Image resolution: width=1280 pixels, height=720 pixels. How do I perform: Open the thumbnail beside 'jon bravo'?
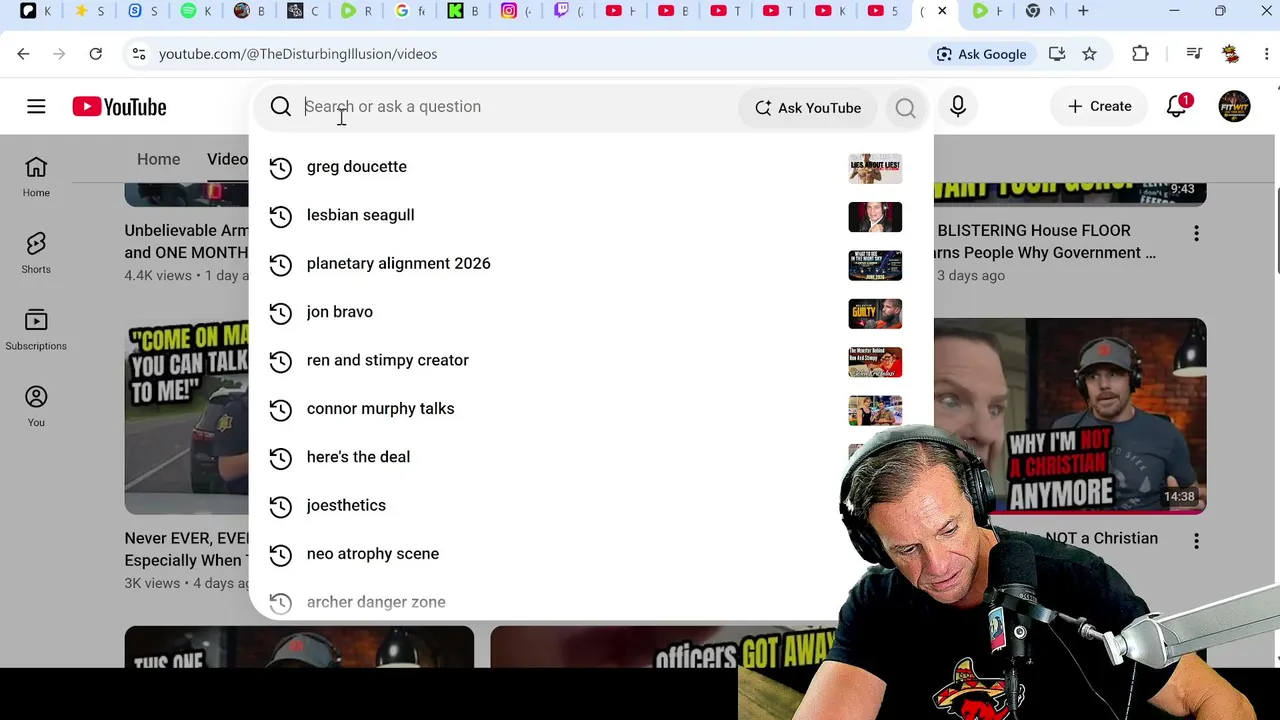875,314
